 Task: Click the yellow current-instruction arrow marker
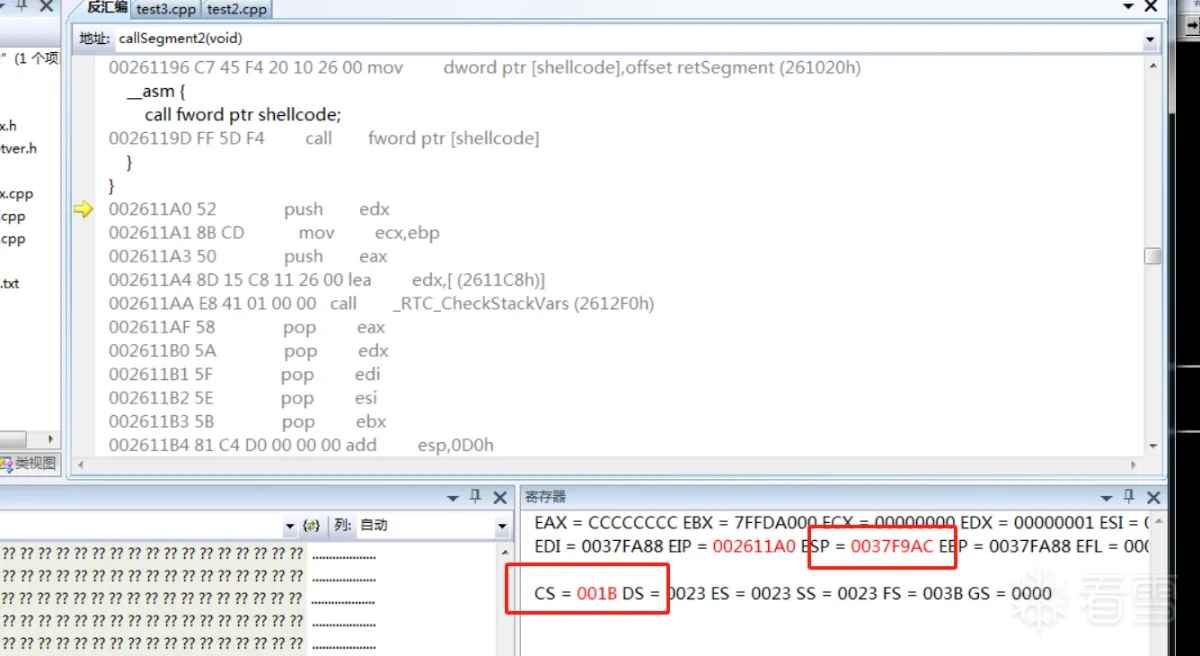click(84, 209)
